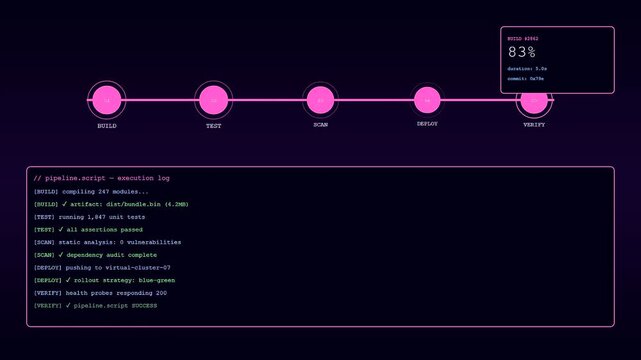Select log line 'rollout strategy: blue-green'

click(104, 280)
